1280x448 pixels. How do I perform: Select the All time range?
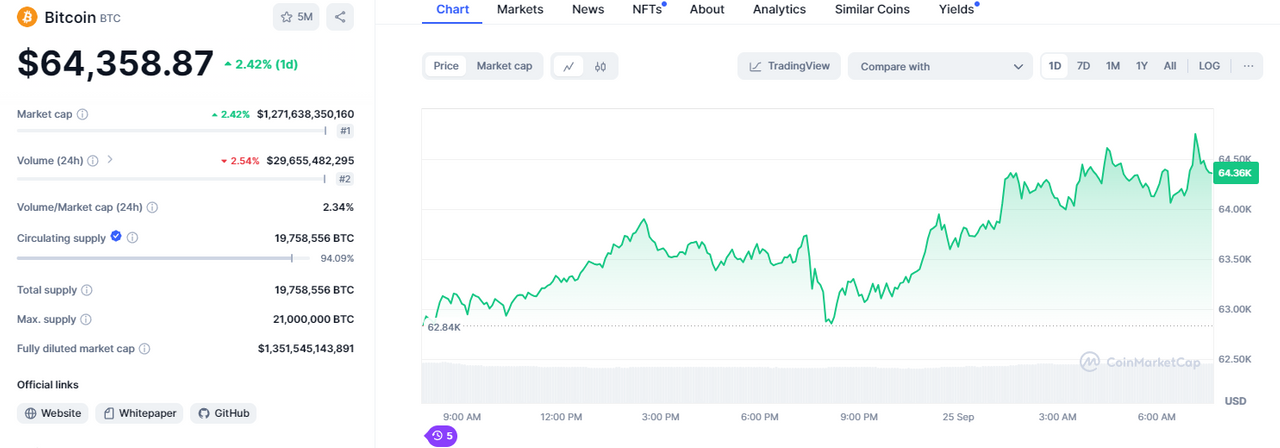[1170, 66]
